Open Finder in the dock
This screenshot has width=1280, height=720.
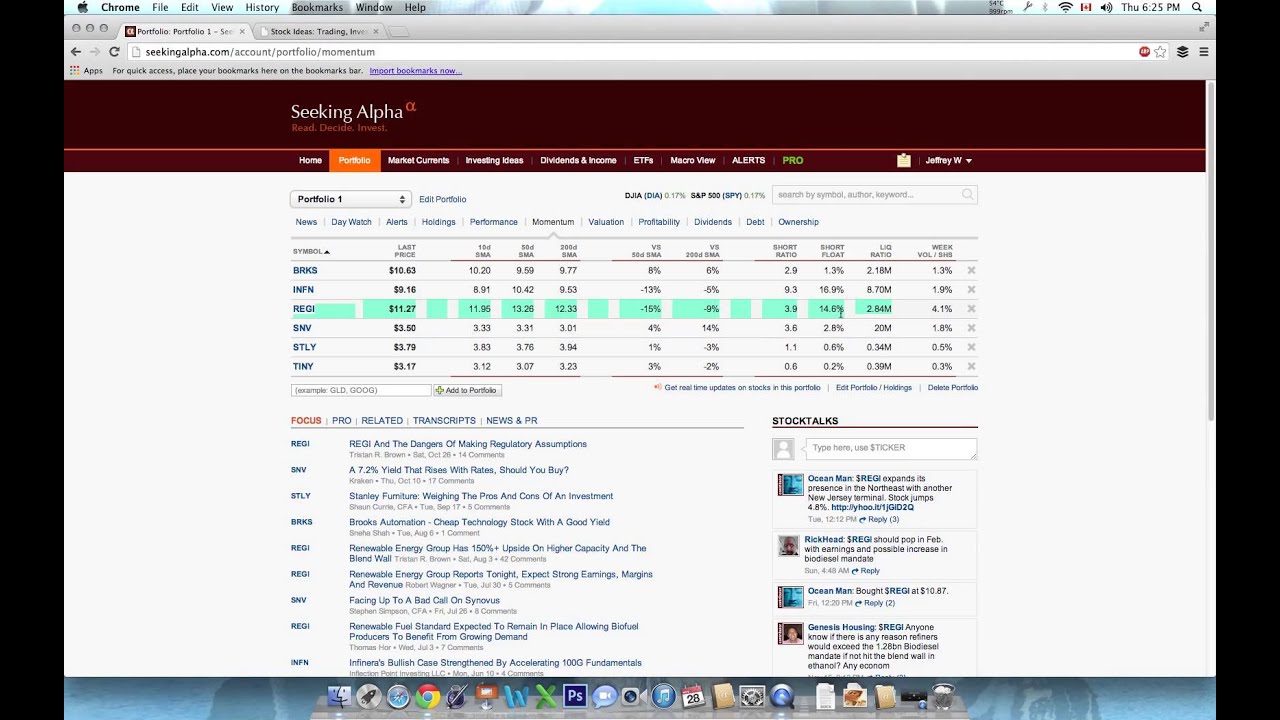click(x=339, y=696)
